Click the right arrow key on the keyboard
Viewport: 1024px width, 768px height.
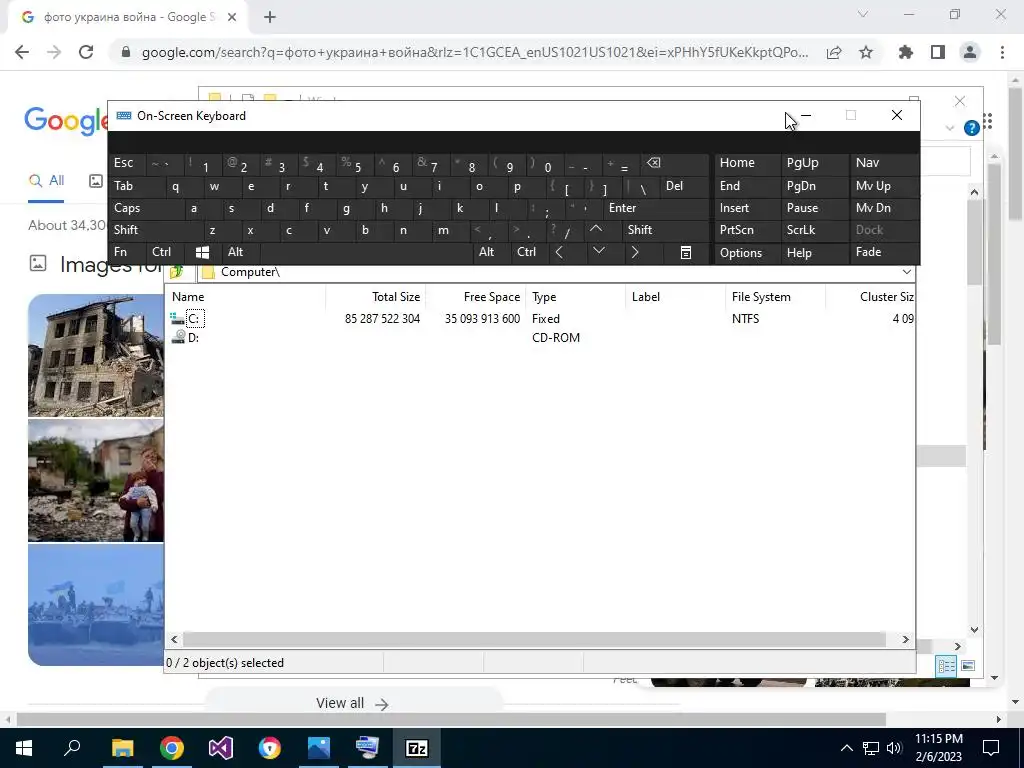tap(635, 253)
